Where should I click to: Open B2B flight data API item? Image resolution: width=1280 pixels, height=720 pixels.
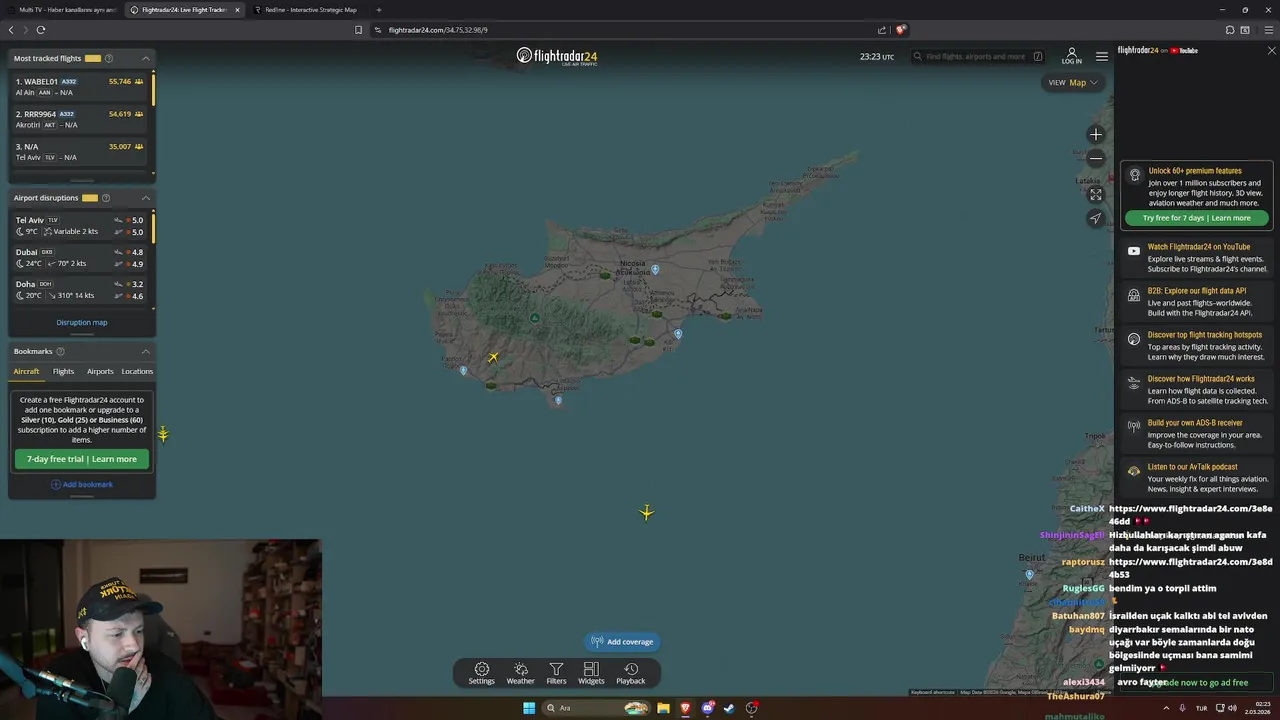pos(1197,302)
